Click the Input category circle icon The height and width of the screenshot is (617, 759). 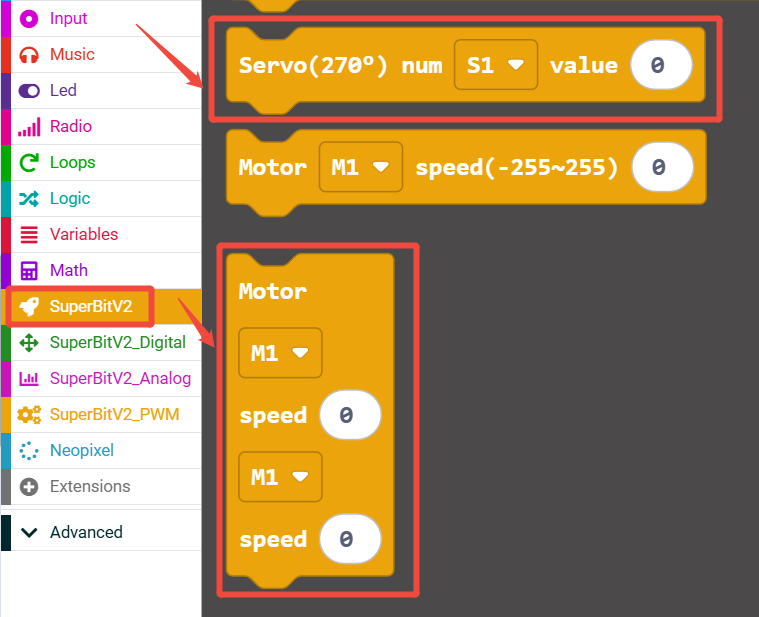[x=29, y=19]
